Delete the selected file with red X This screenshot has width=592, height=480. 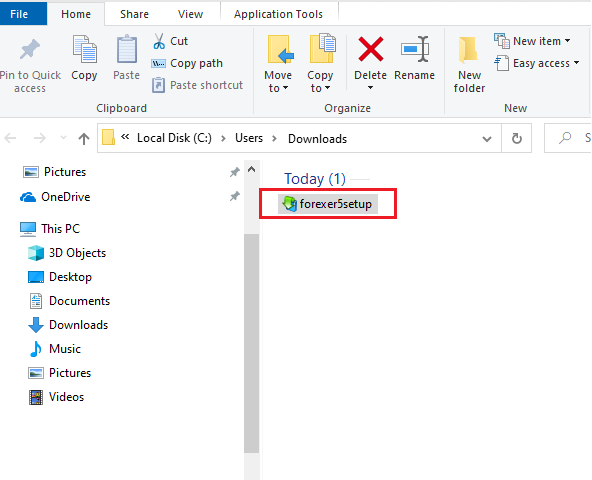[x=370, y=49]
